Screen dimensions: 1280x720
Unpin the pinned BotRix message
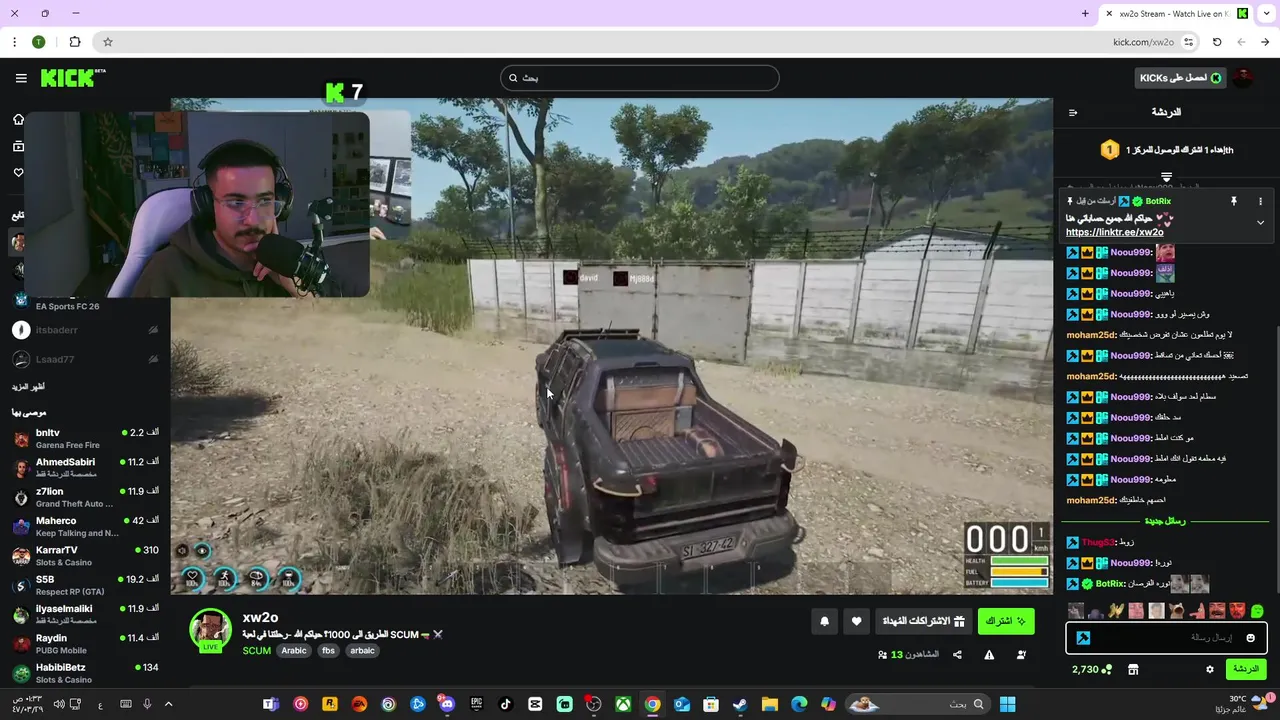click(1234, 201)
